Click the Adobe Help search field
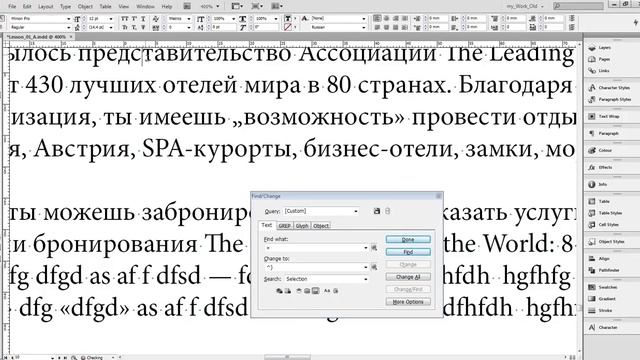This screenshot has height=360, width=640. pos(578,6)
